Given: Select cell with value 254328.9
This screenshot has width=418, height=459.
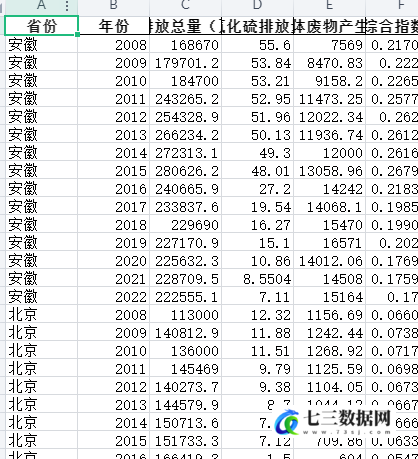Looking at the screenshot, I should (x=185, y=117).
